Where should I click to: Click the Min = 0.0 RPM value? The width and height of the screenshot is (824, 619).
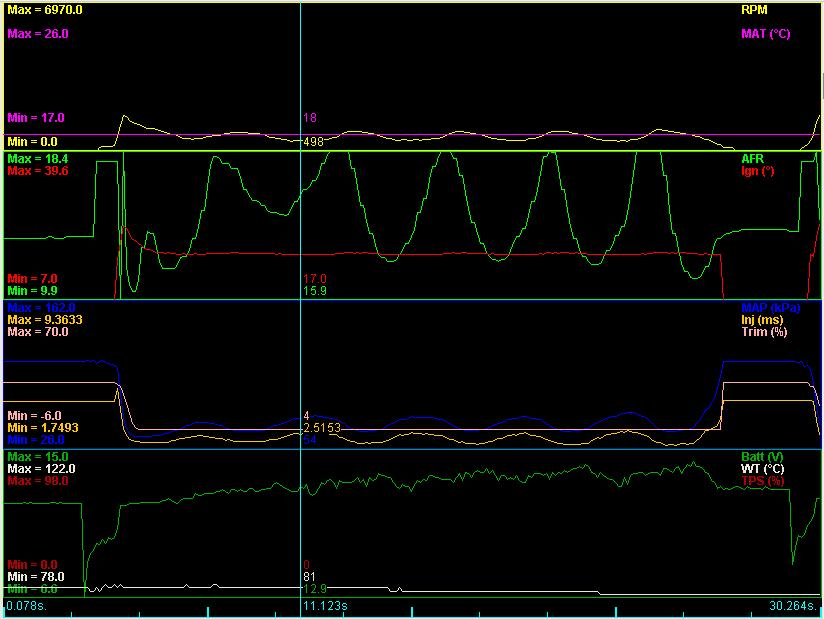[x=33, y=142]
